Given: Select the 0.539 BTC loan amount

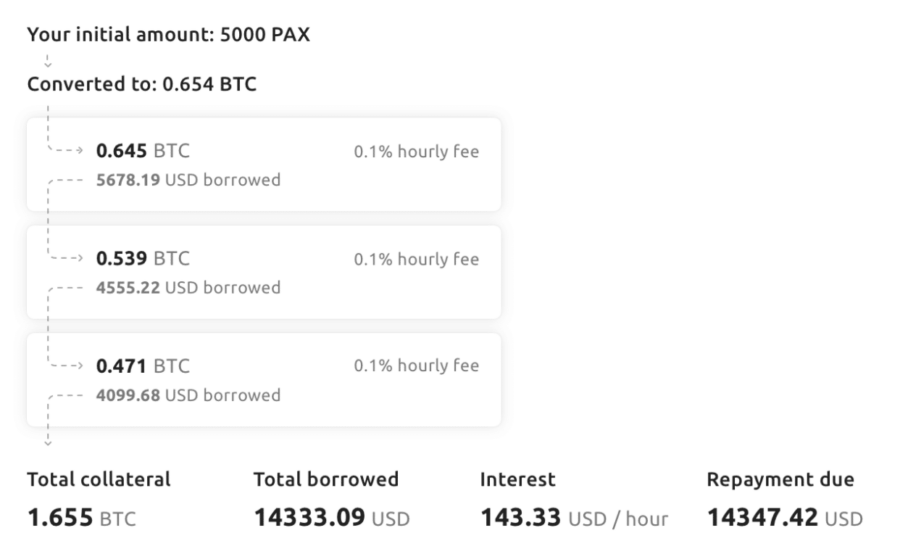Looking at the screenshot, I should point(142,260).
